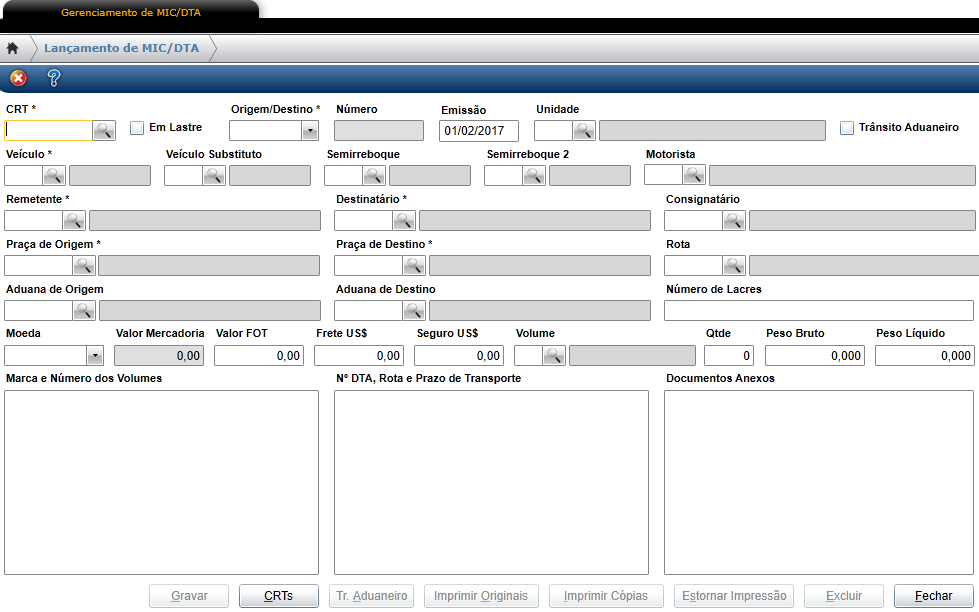Image resolution: width=979 pixels, height=612 pixels.
Task: Click the Seguro US$ field
Action: tap(459, 355)
